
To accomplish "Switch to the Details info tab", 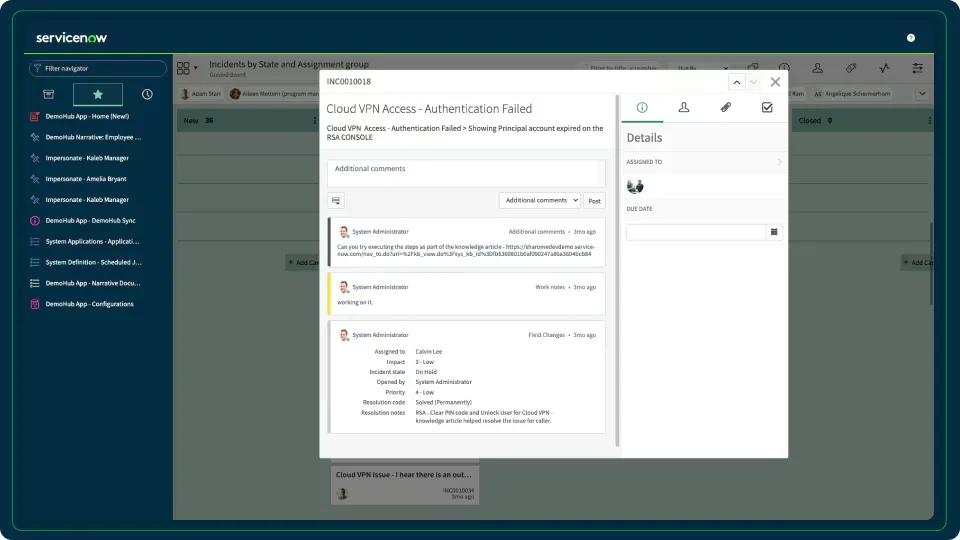I will [642, 108].
